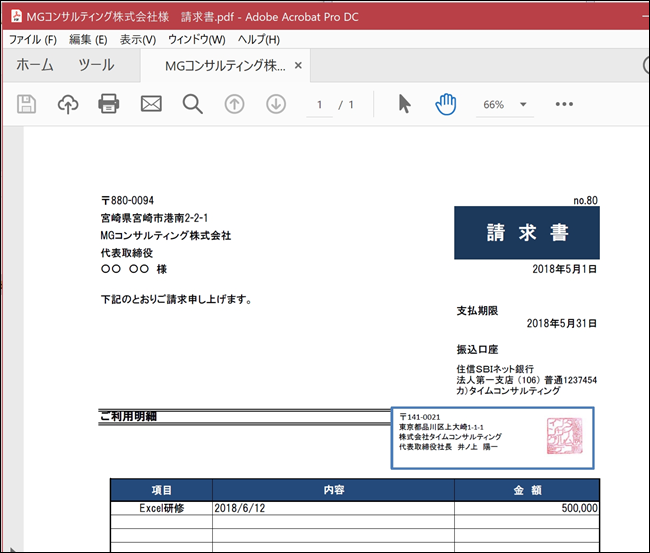Click the 66% zoom value field
Viewport: 650px width, 553px height.
493,104
